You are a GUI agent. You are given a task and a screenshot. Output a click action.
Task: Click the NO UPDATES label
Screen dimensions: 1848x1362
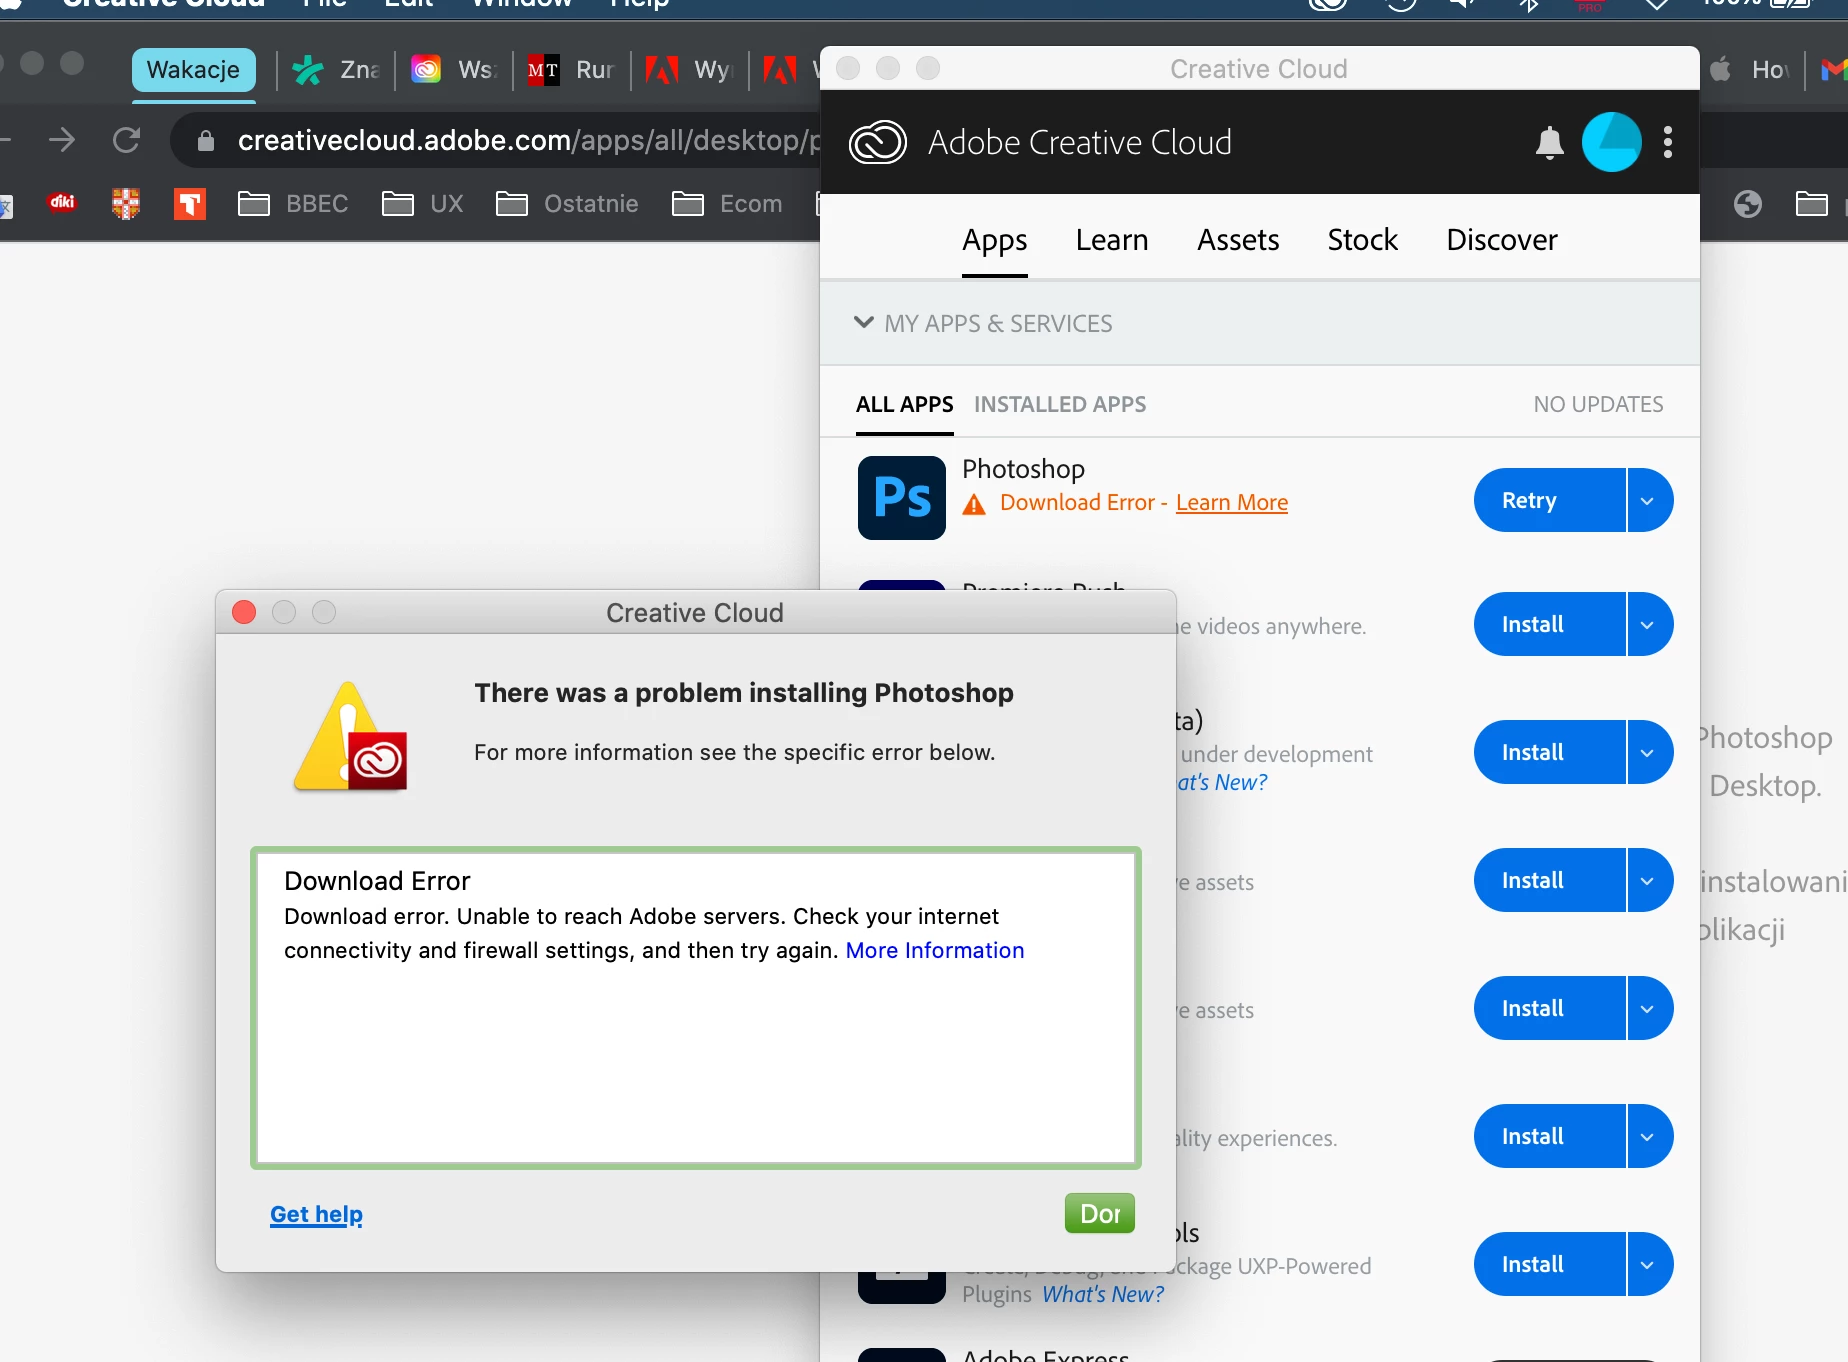(1598, 404)
